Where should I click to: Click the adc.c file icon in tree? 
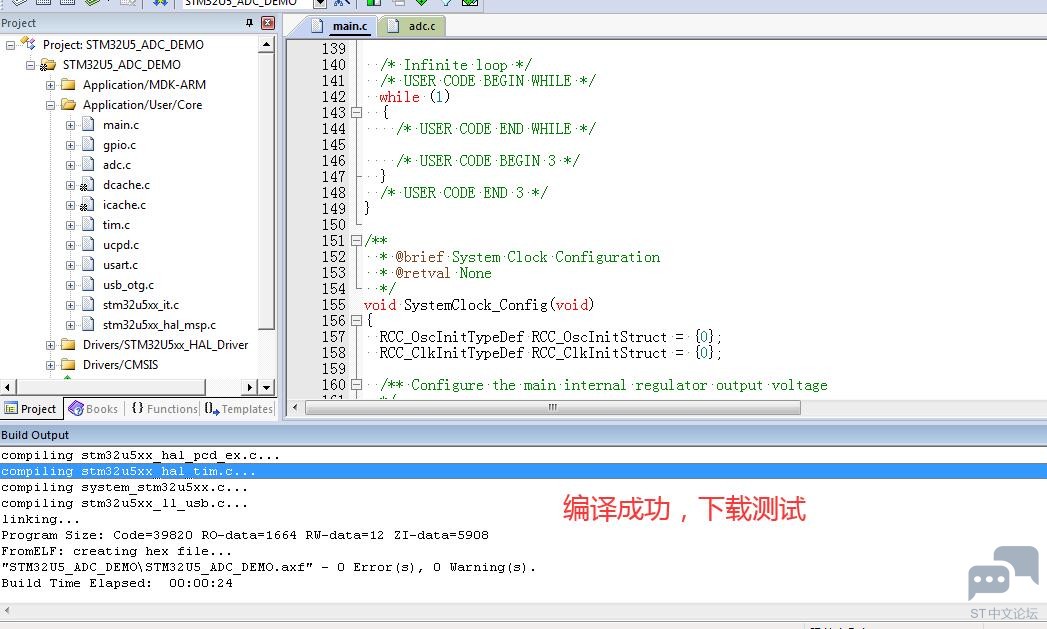tap(88, 164)
